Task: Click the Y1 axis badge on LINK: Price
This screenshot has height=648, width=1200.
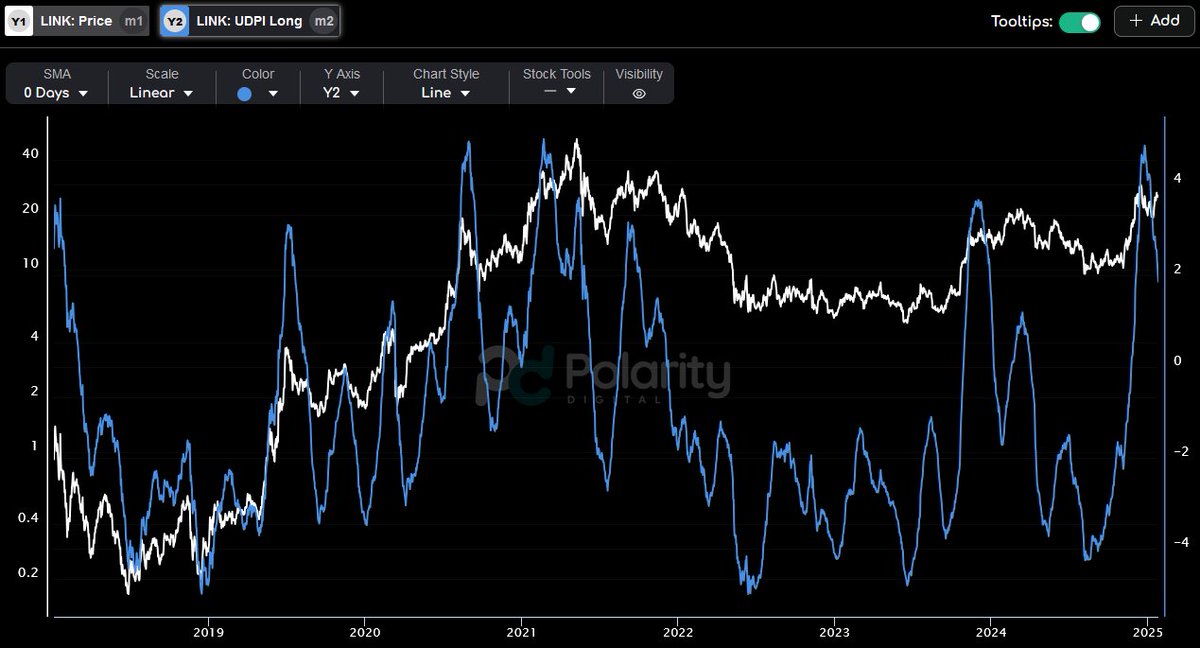Action: point(18,20)
